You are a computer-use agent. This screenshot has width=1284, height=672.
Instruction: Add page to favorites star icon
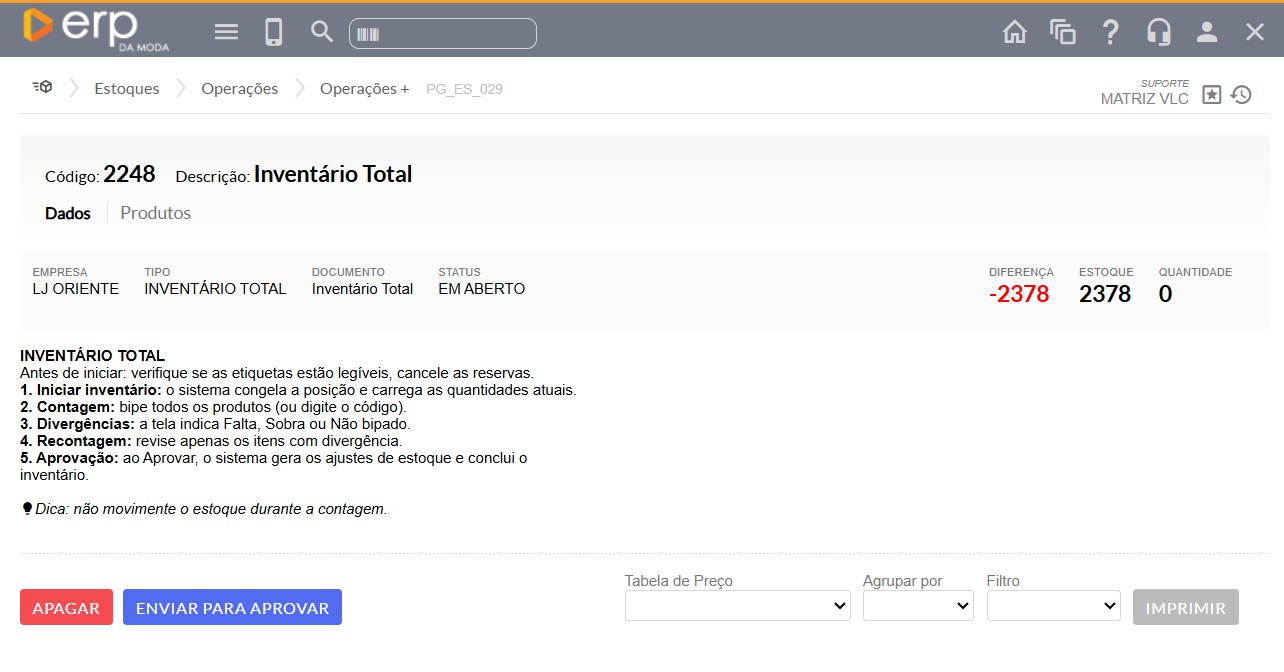tap(1211, 95)
